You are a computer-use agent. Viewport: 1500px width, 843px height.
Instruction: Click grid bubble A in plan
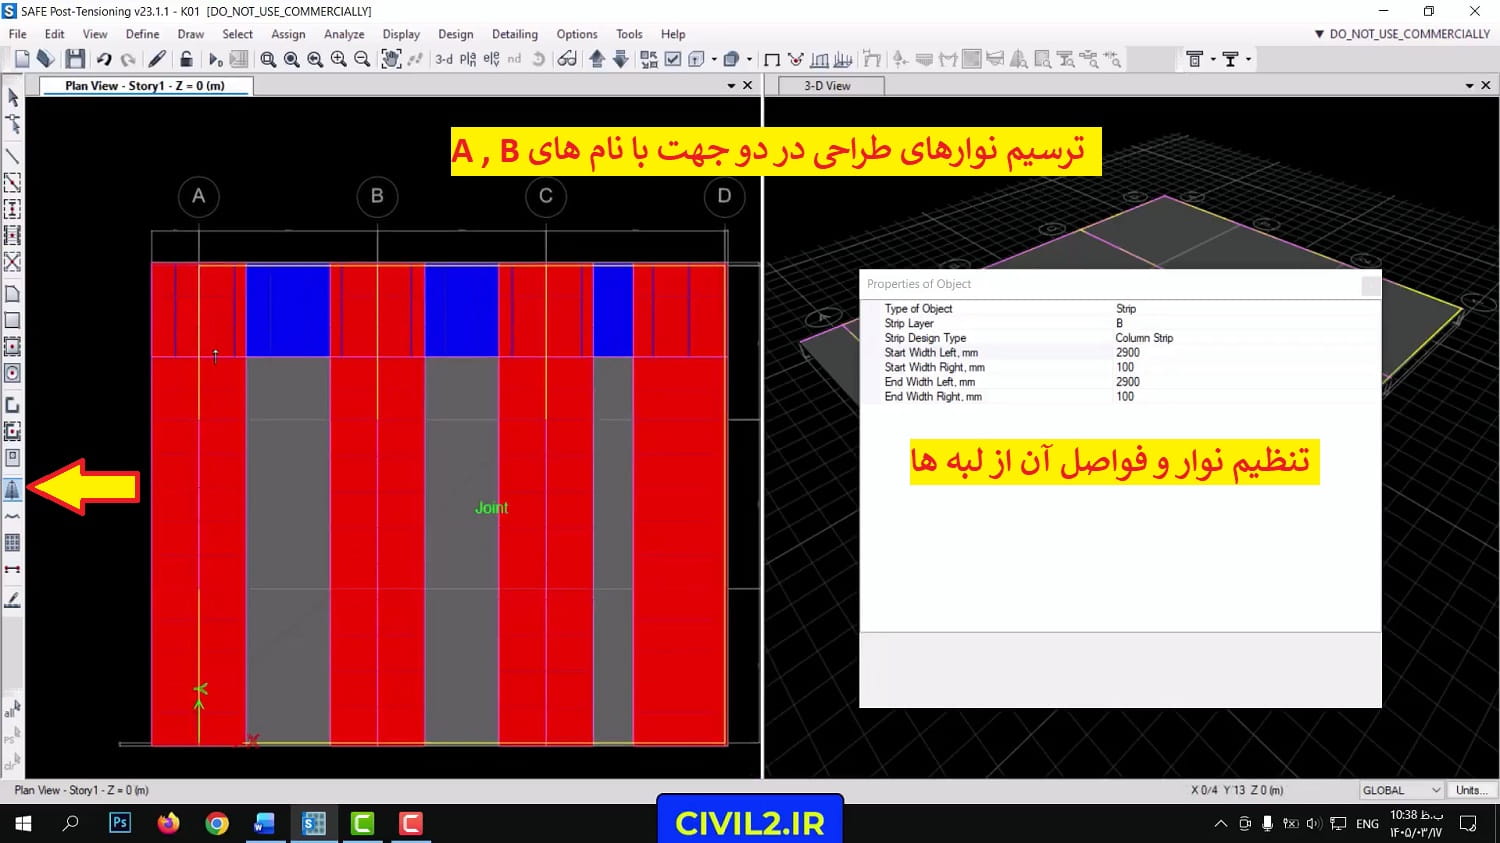(x=199, y=196)
